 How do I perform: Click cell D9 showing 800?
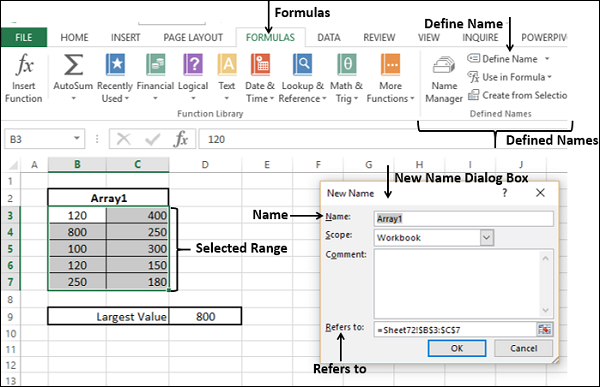(205, 317)
